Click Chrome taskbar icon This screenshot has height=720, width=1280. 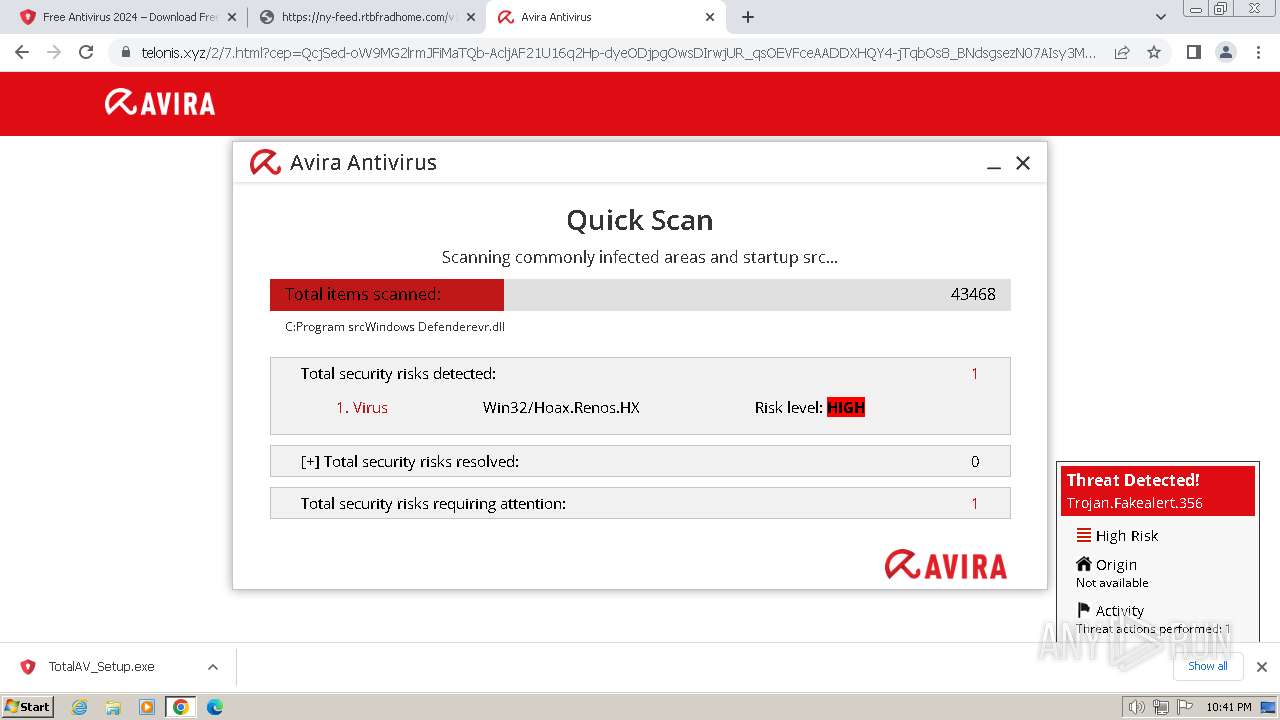(x=181, y=707)
